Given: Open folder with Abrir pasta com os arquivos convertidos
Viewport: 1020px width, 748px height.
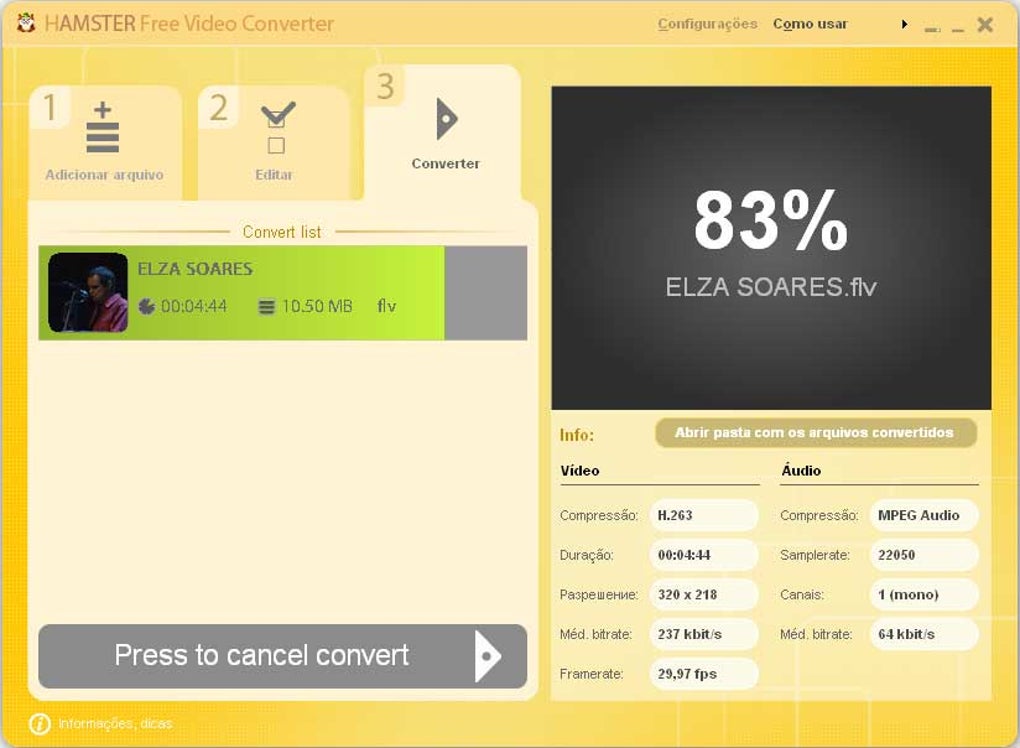Looking at the screenshot, I should tap(816, 433).
